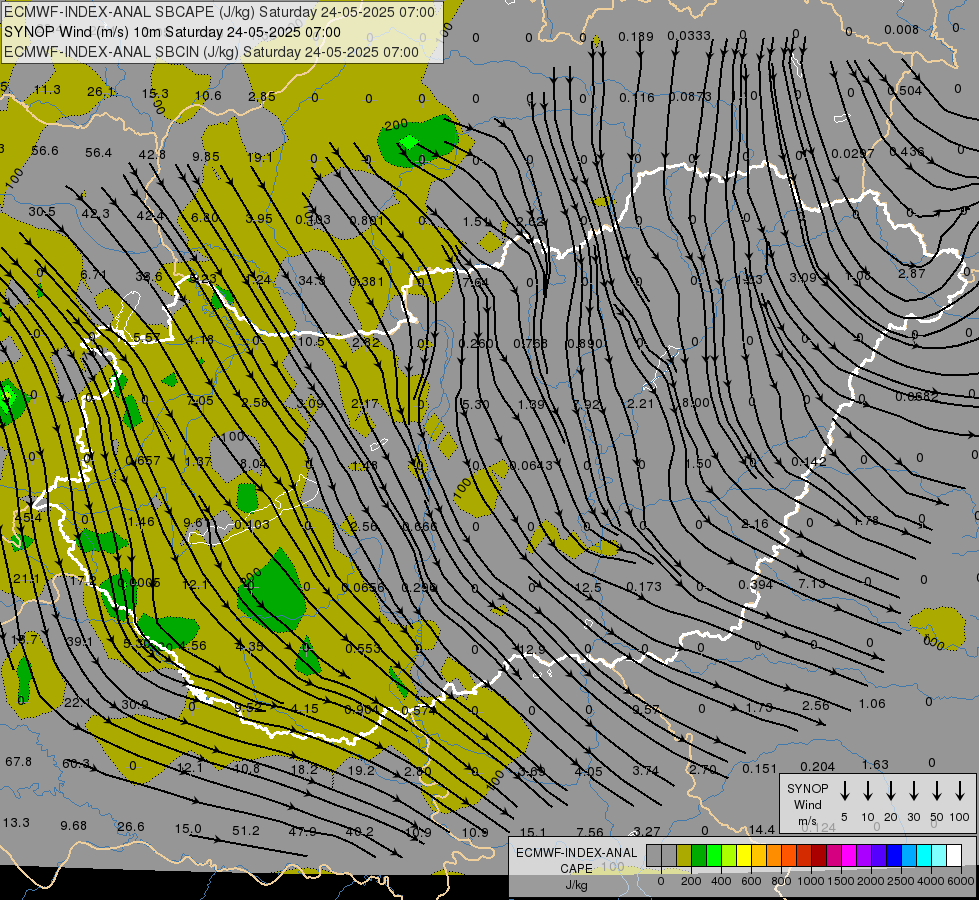
Task: Select the dark red CAPE legend swatch
Action: (819, 856)
